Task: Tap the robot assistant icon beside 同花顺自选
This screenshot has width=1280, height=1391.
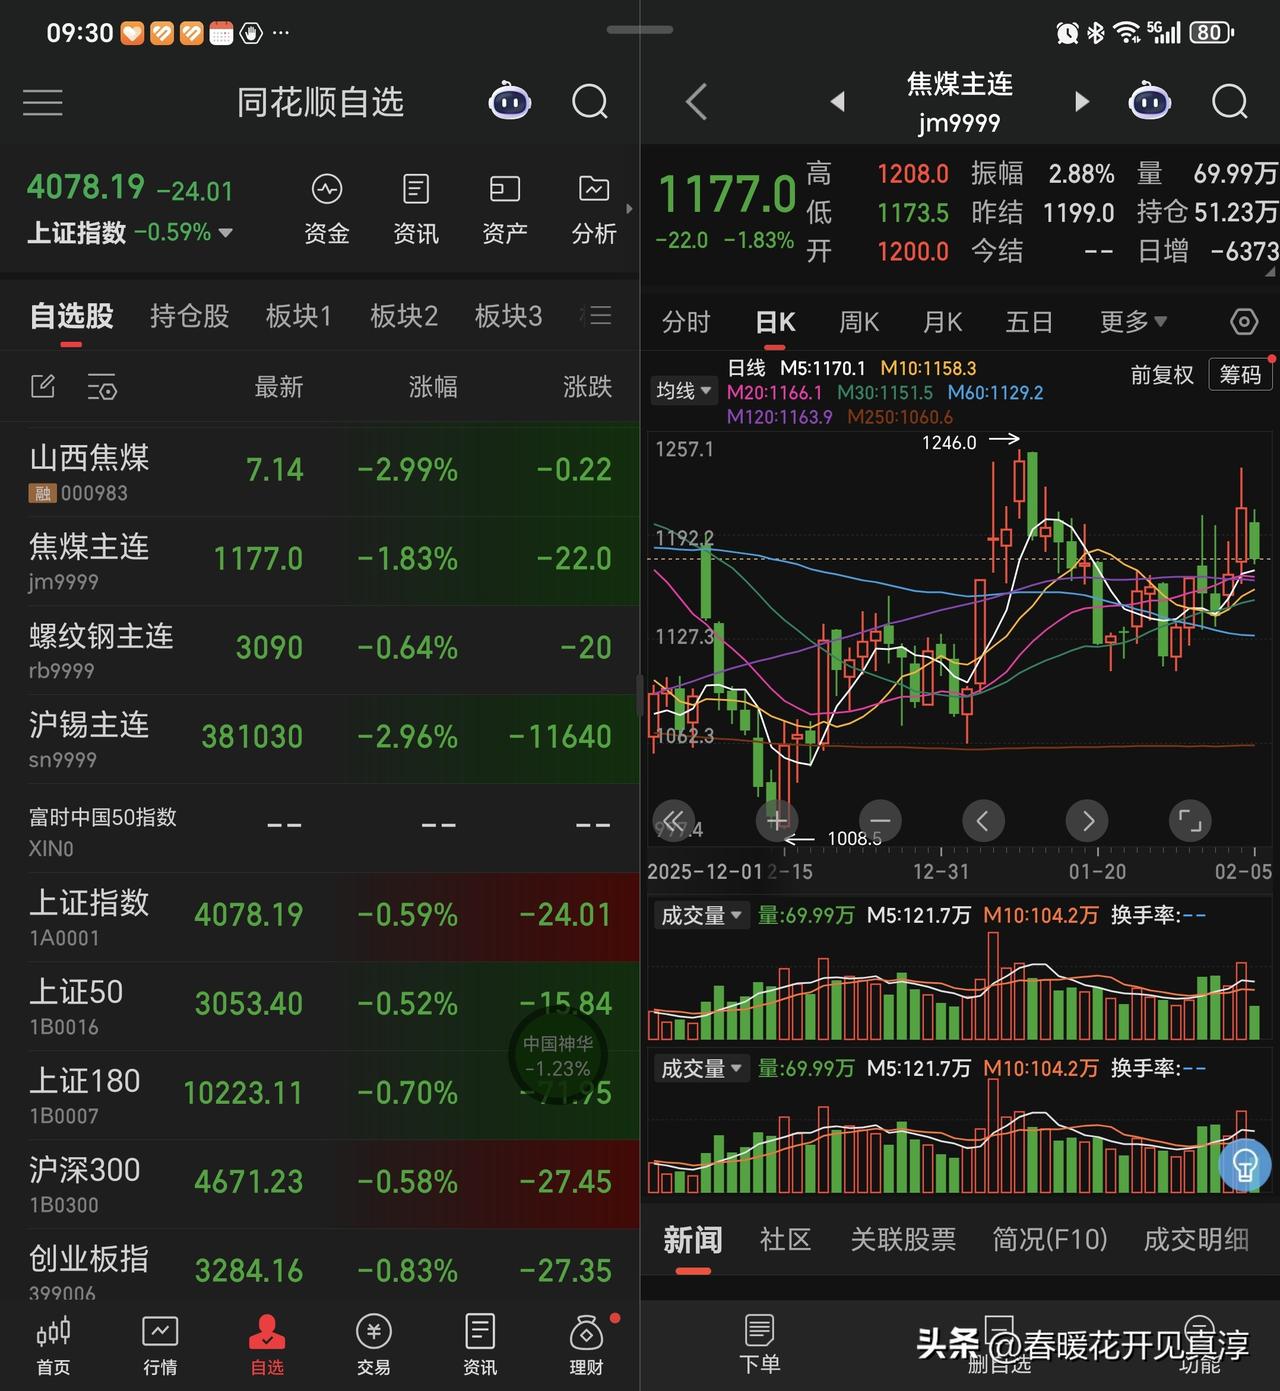Action: click(509, 101)
